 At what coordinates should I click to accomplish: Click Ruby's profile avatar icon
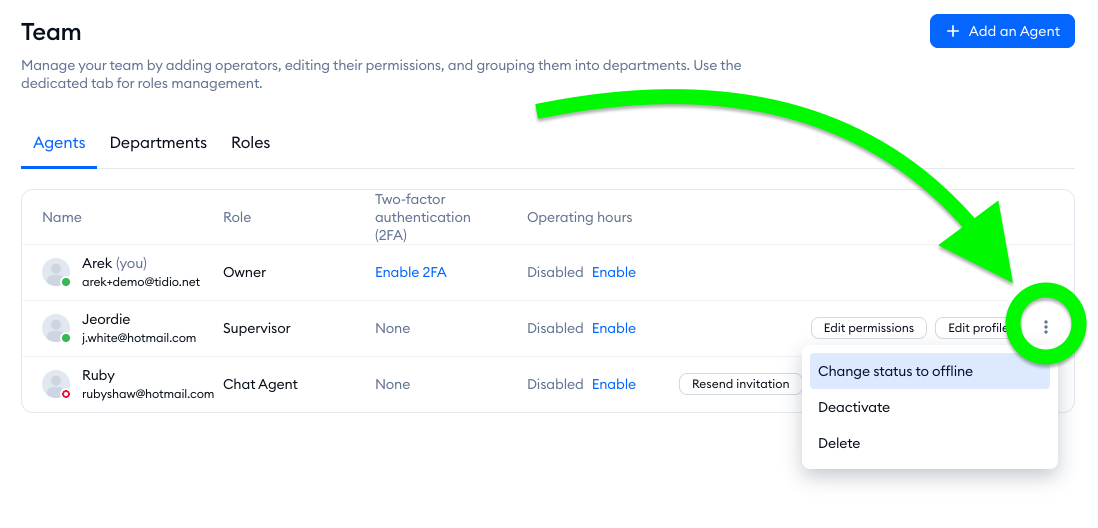(56, 384)
